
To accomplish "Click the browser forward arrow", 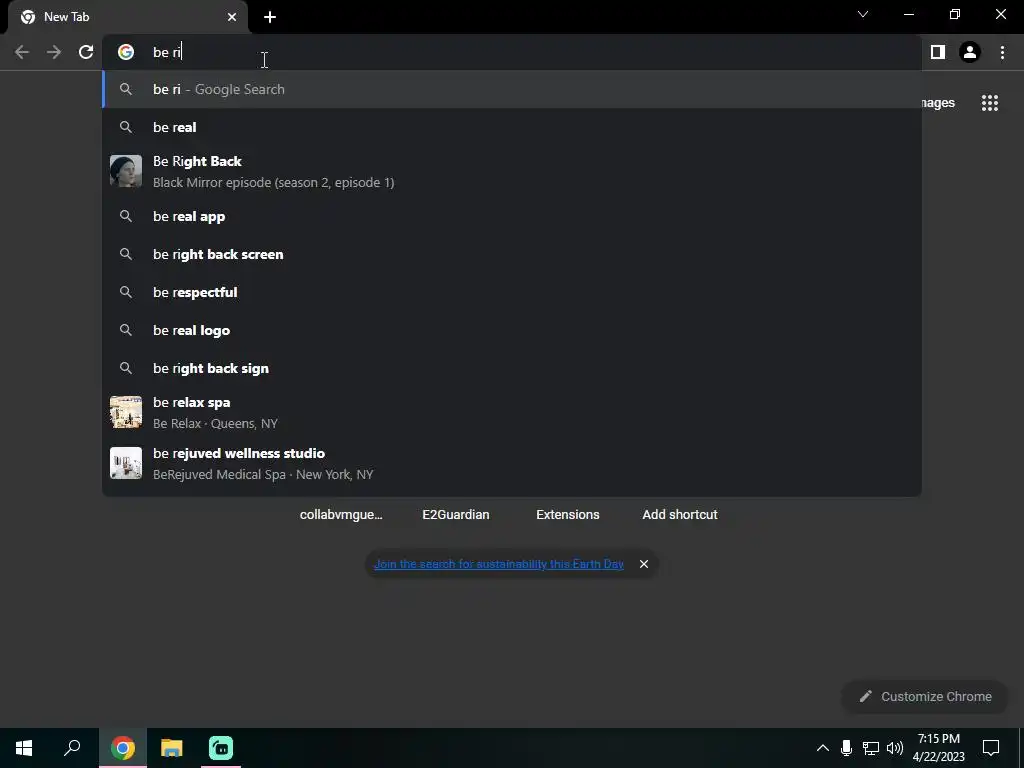I will (54, 52).
